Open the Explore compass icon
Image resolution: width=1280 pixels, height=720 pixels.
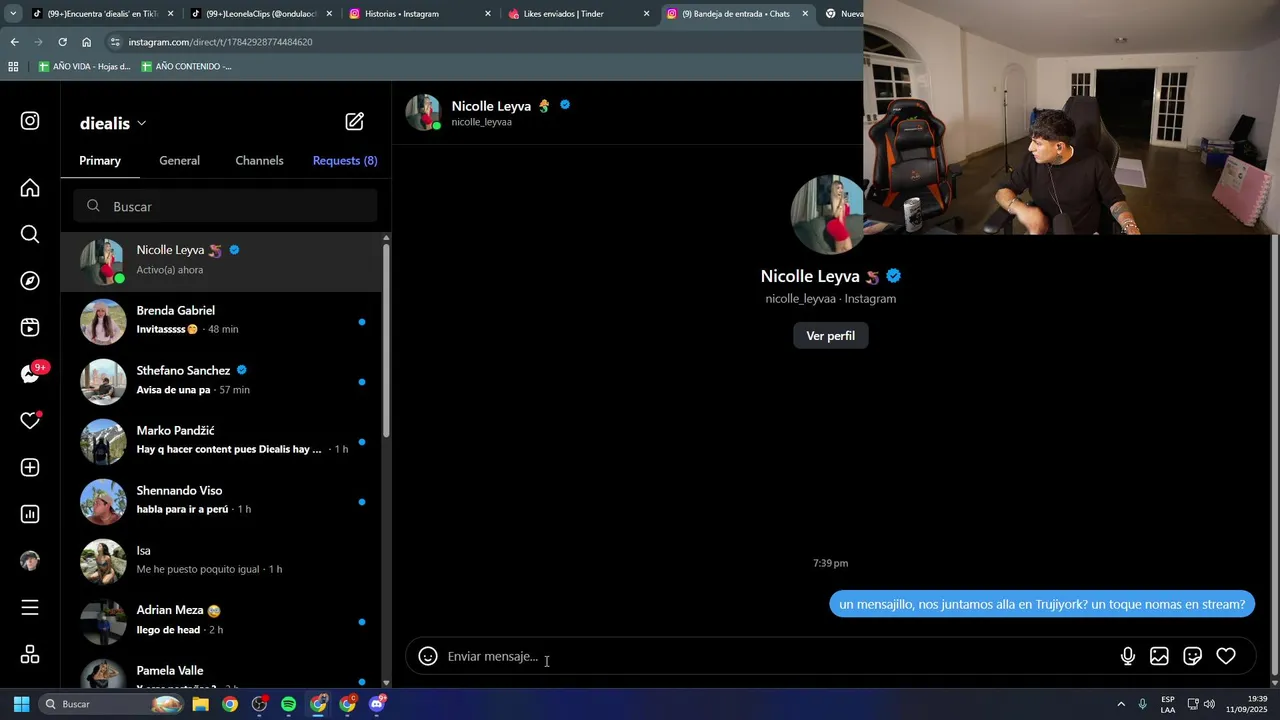(30, 281)
